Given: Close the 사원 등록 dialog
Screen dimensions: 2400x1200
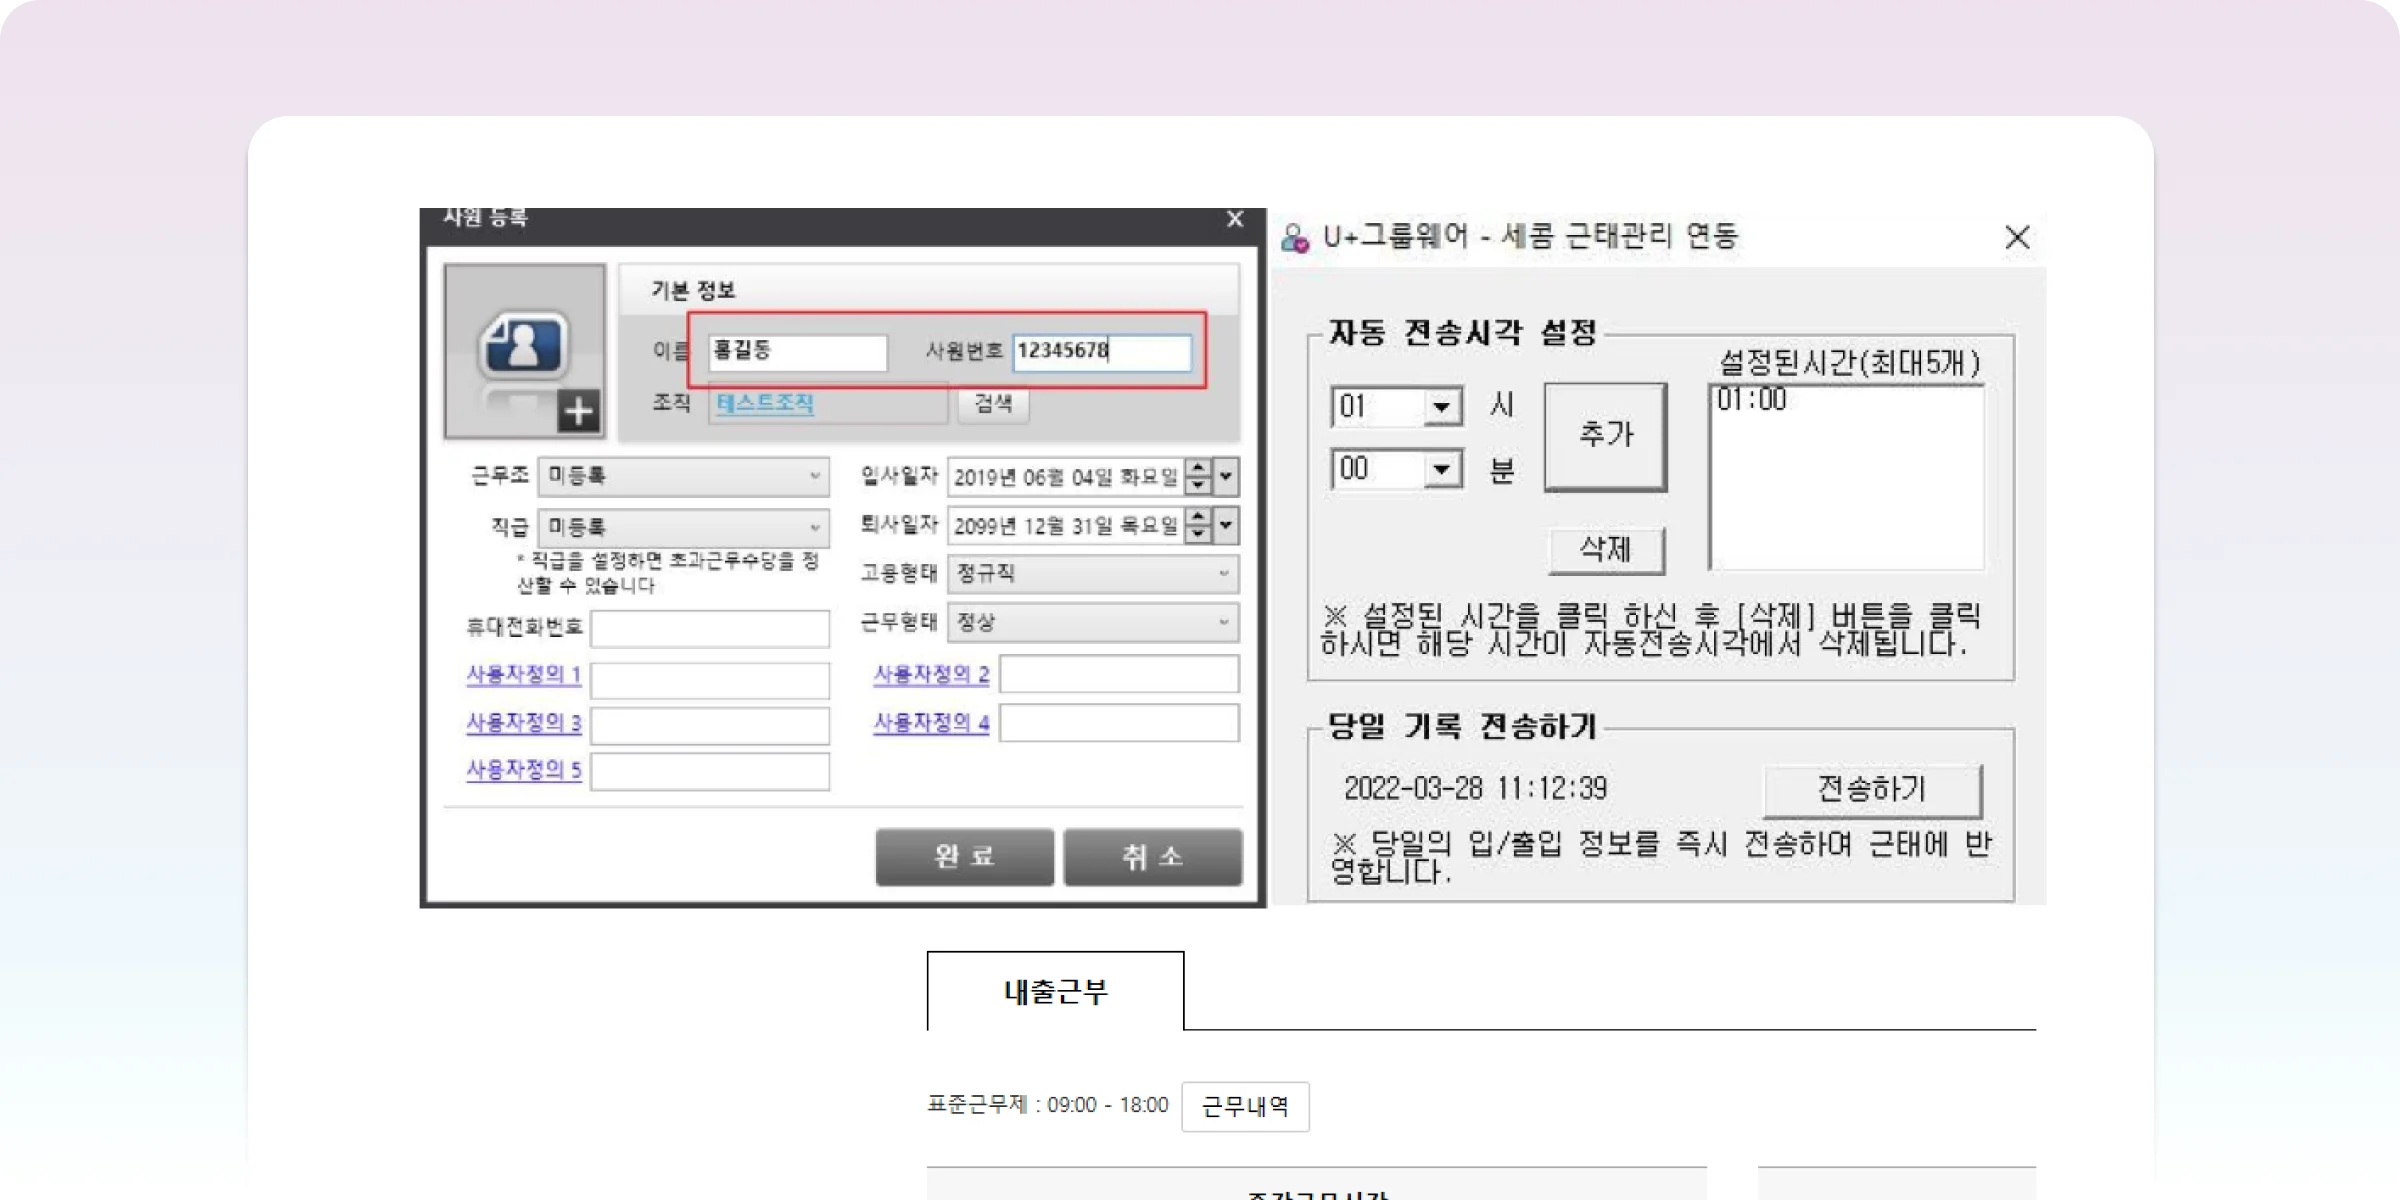Looking at the screenshot, I should coord(1235,219).
